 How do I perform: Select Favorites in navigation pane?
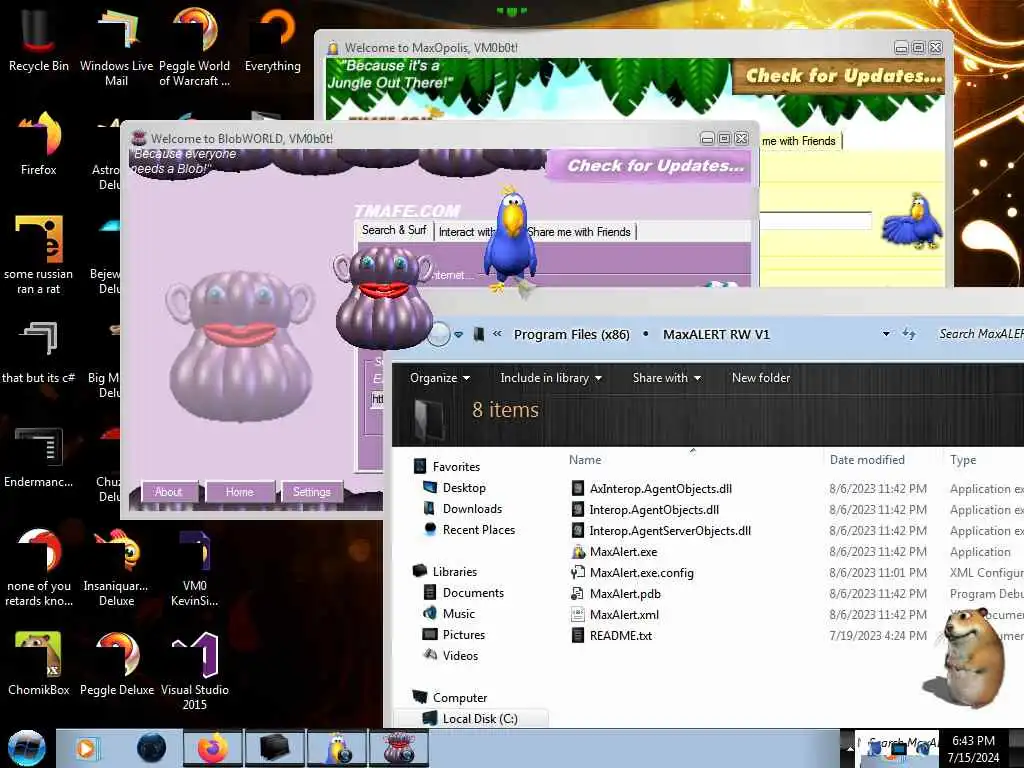(456, 467)
